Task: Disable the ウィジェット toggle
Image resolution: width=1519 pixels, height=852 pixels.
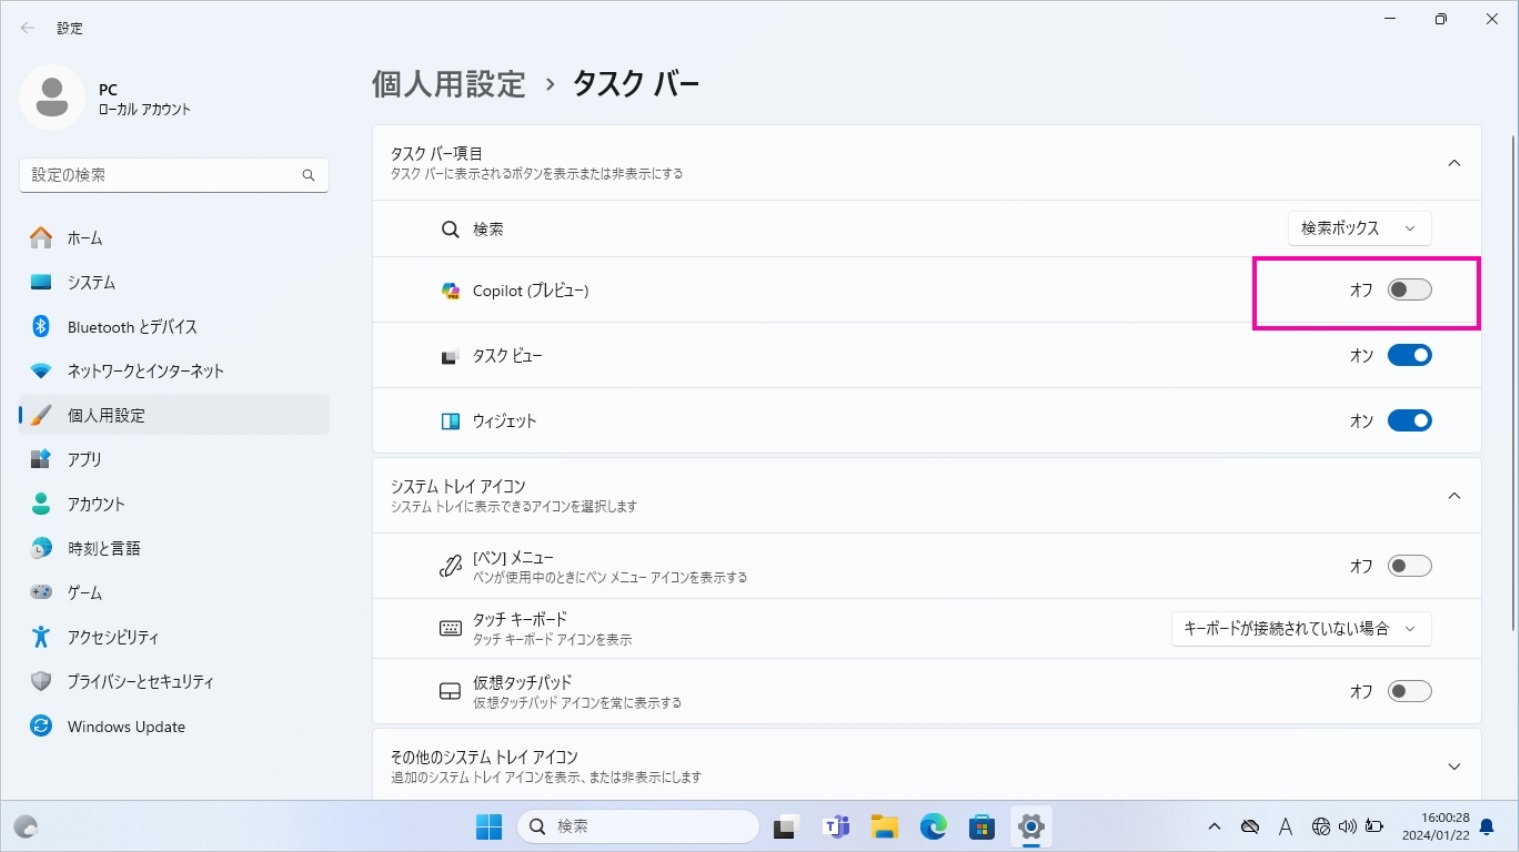Action: click(x=1410, y=420)
